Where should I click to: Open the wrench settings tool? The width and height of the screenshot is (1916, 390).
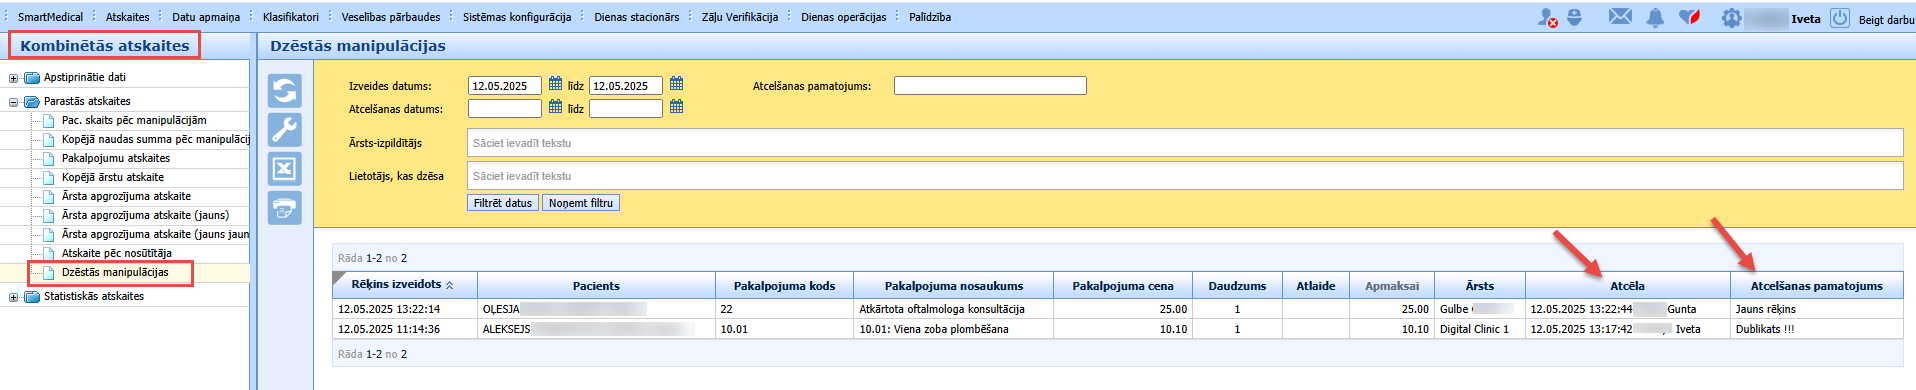pos(285,130)
